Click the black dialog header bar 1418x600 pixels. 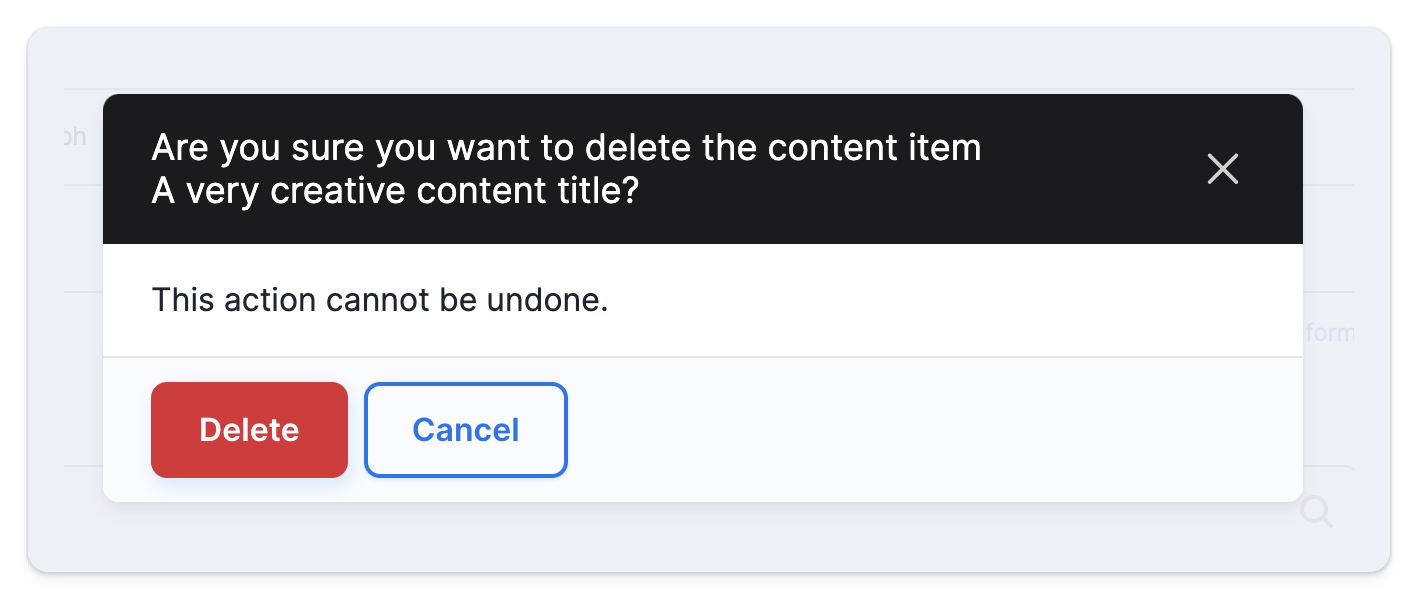(x=703, y=169)
